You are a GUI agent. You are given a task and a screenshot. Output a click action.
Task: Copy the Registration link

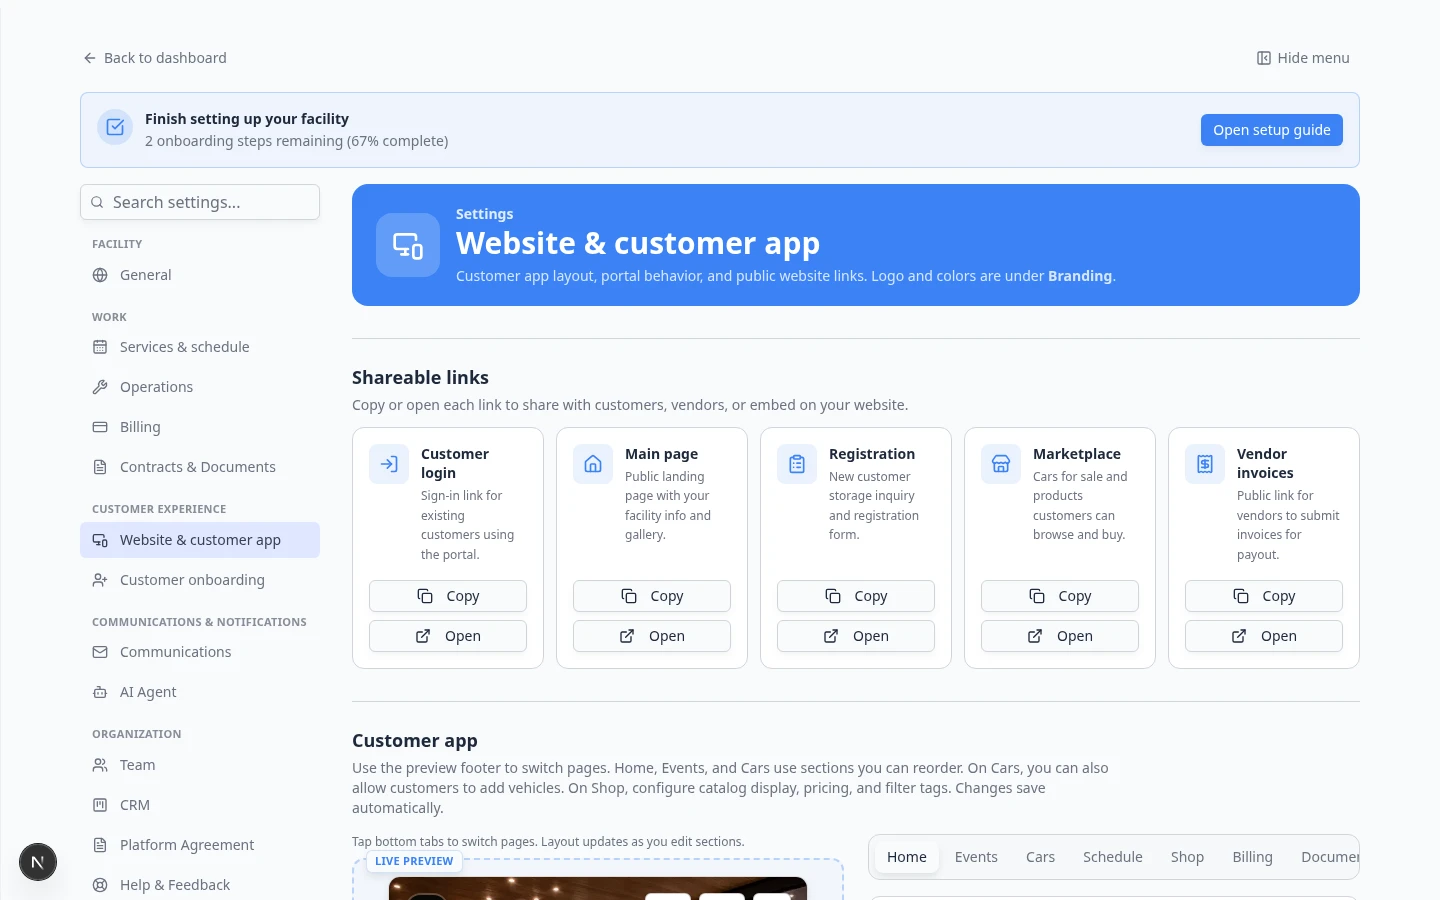(856, 596)
